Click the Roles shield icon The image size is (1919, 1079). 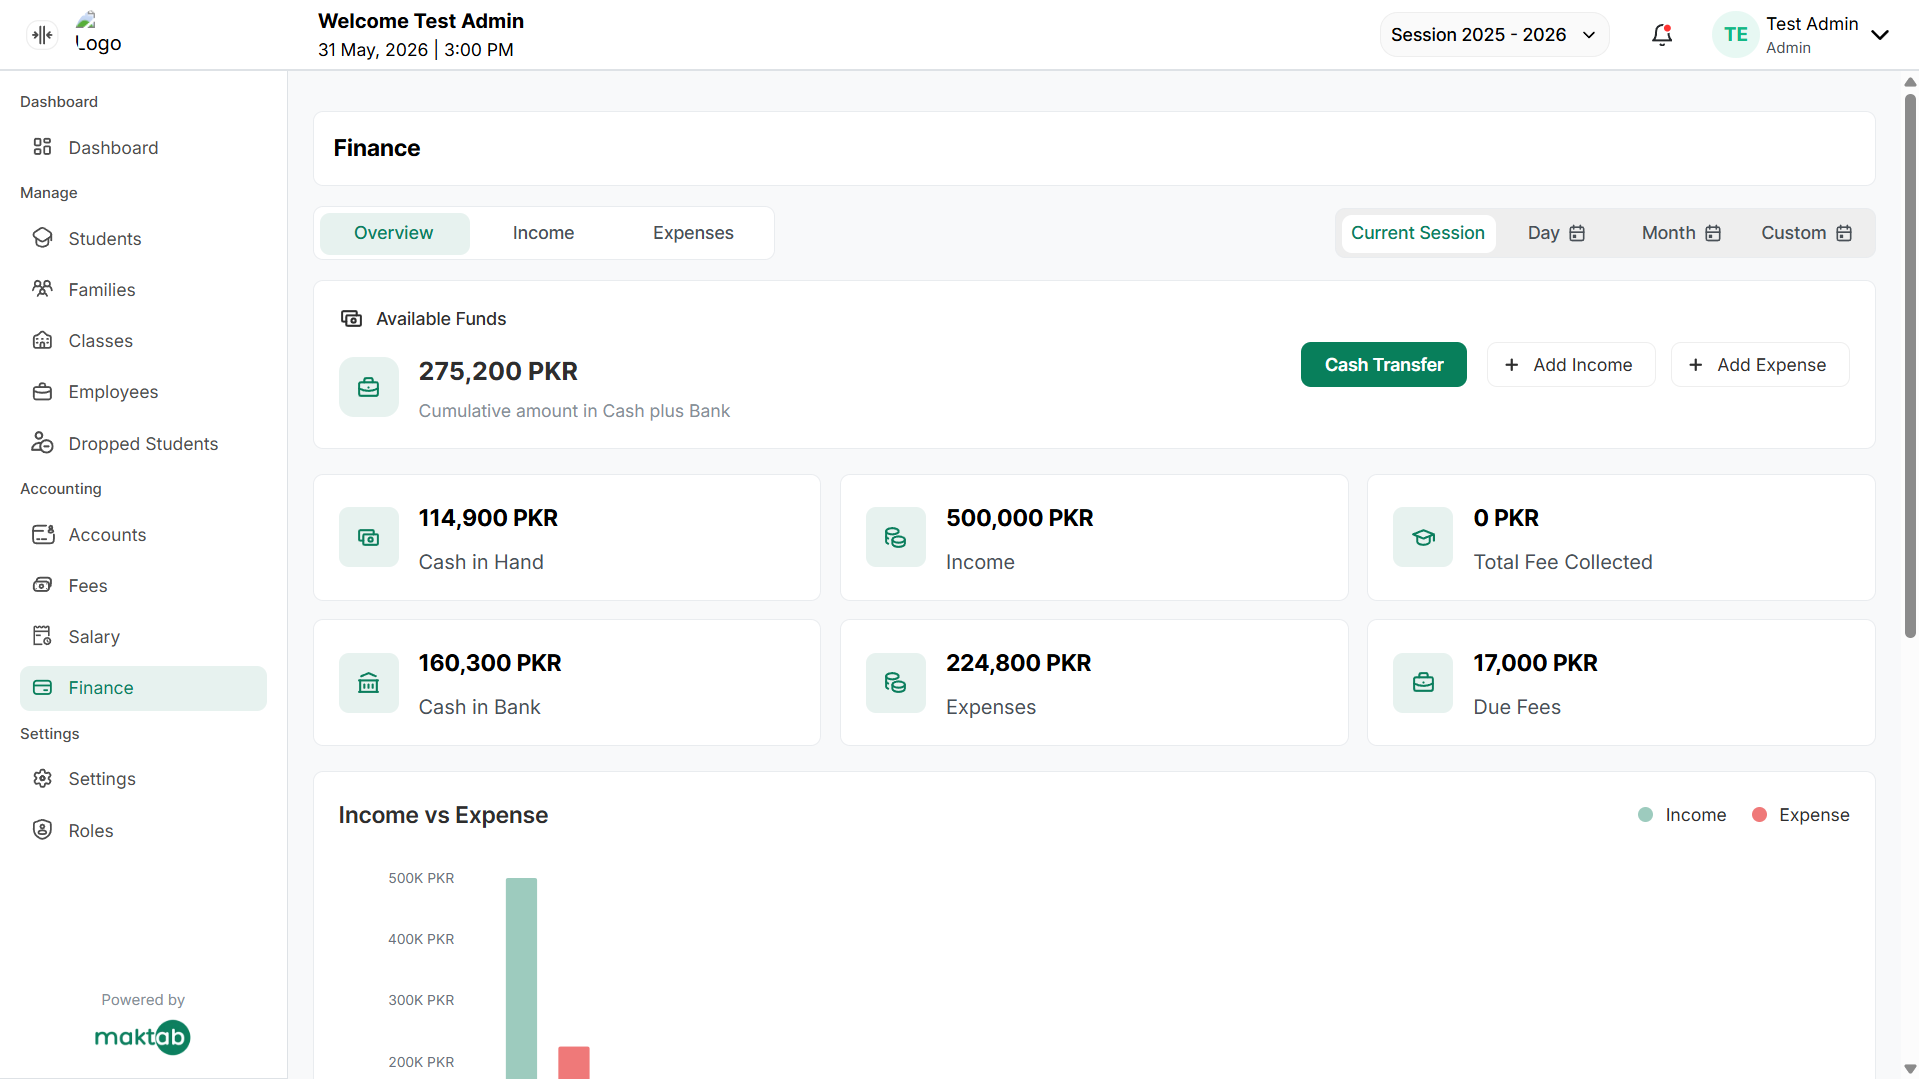[42, 830]
